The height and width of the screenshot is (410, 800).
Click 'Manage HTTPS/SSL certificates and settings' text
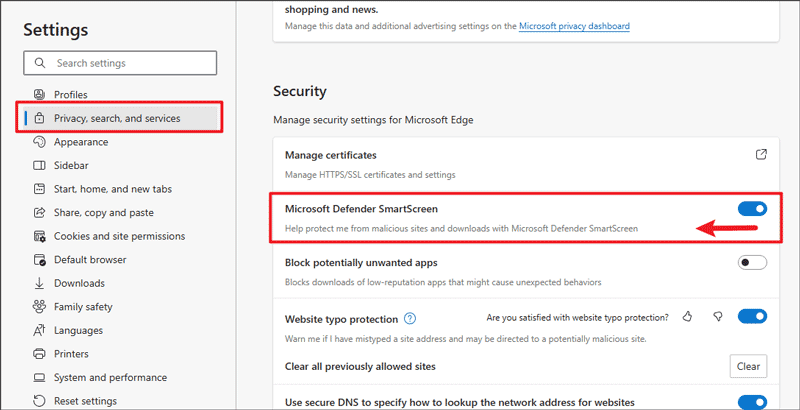pyautogui.click(x=370, y=175)
